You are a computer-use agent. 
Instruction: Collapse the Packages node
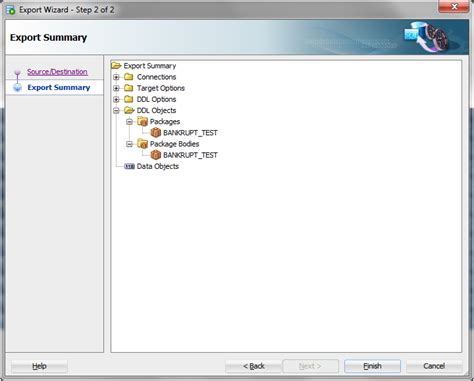tap(129, 122)
